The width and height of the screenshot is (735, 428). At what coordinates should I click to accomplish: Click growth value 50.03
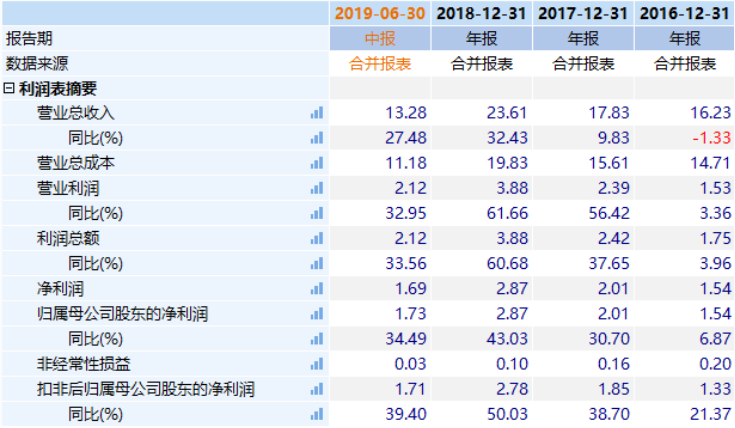pyautogui.click(x=507, y=414)
